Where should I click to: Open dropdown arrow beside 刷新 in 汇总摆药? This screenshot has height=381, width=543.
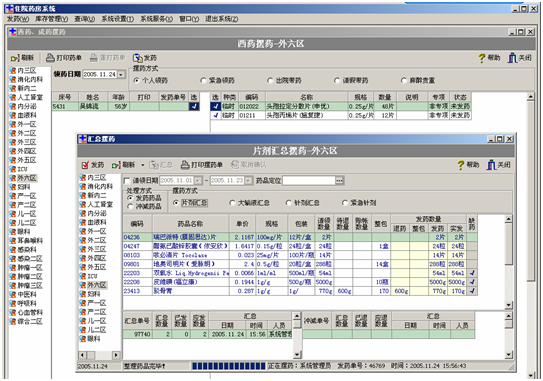point(142,165)
